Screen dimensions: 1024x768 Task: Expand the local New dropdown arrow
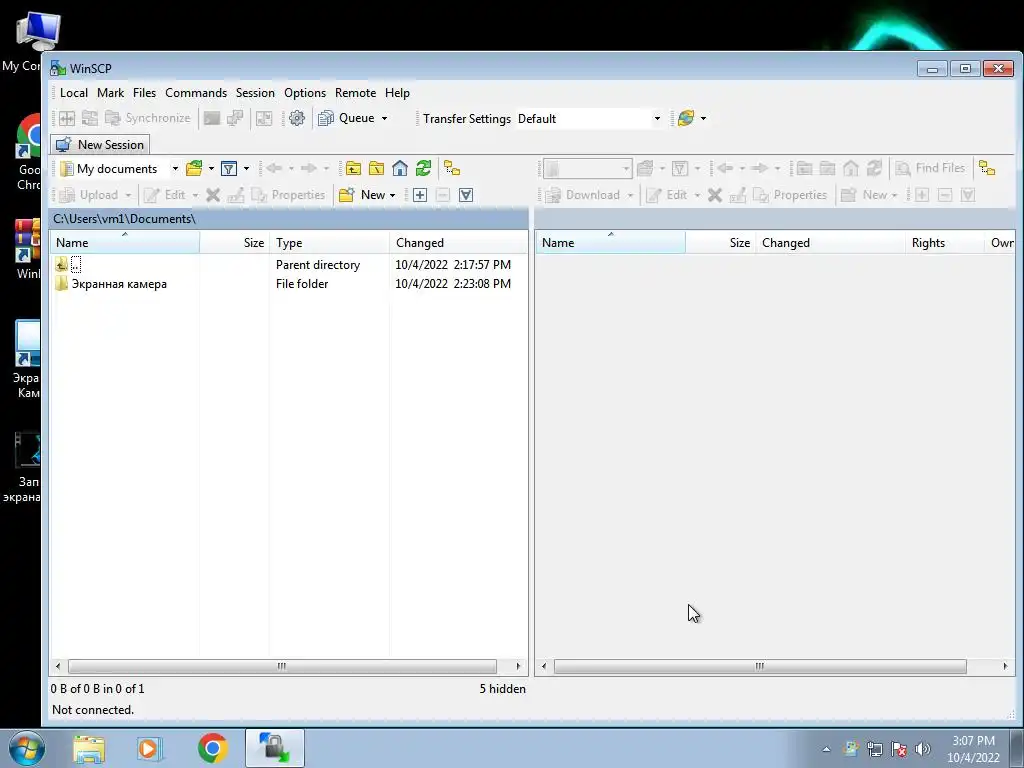(392, 195)
